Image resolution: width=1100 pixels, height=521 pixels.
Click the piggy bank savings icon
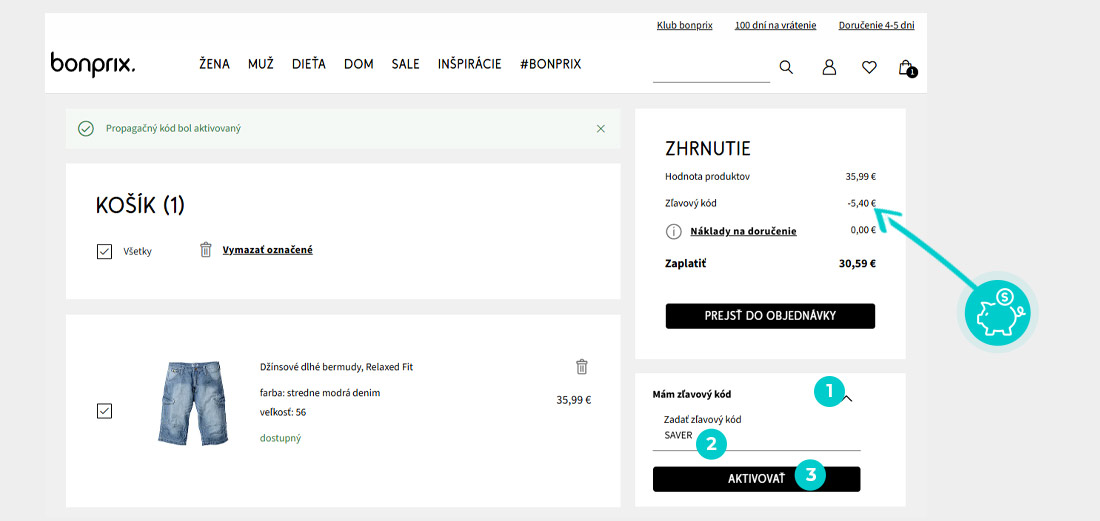tap(998, 310)
